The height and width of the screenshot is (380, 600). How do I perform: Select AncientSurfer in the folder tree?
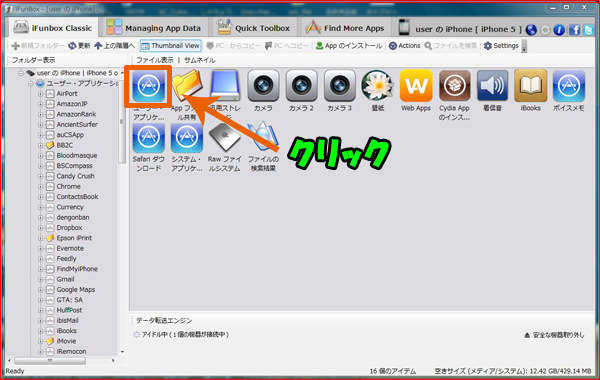point(77,125)
